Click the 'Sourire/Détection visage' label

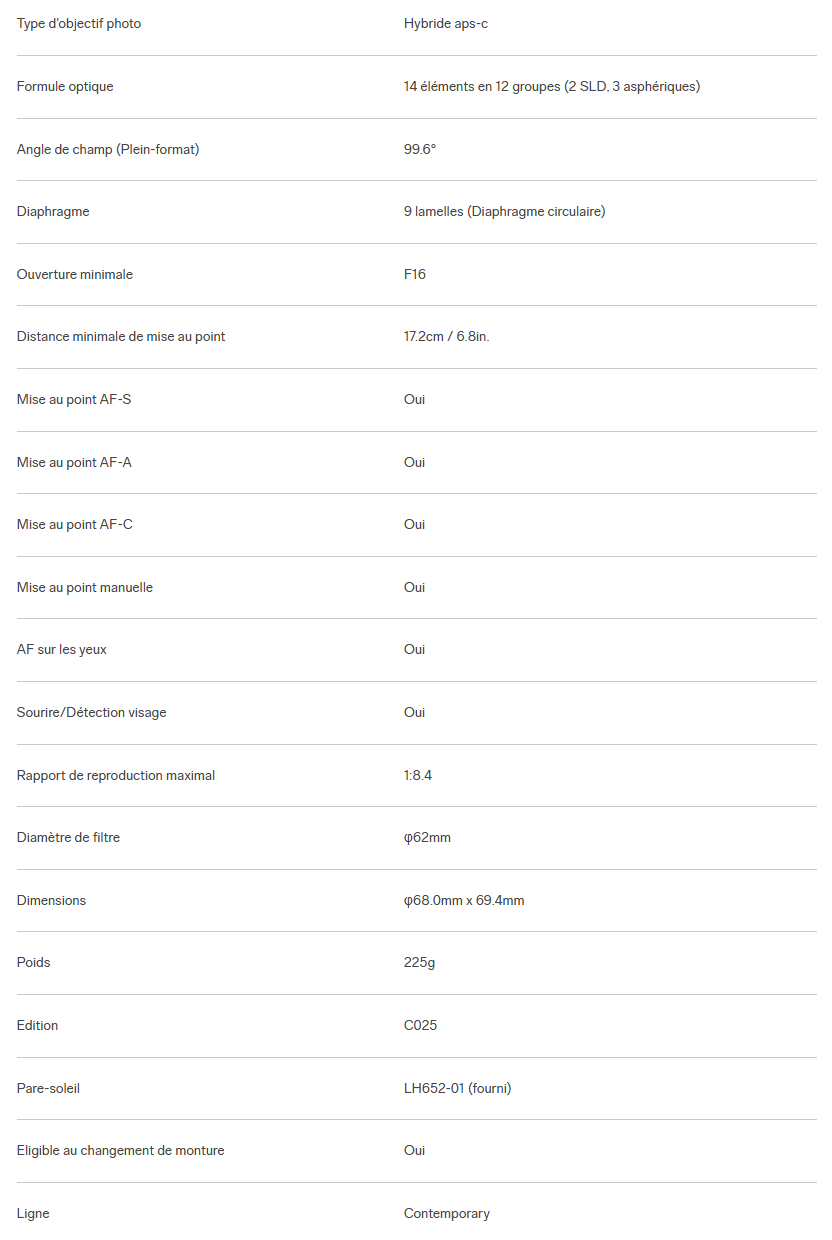click(92, 712)
